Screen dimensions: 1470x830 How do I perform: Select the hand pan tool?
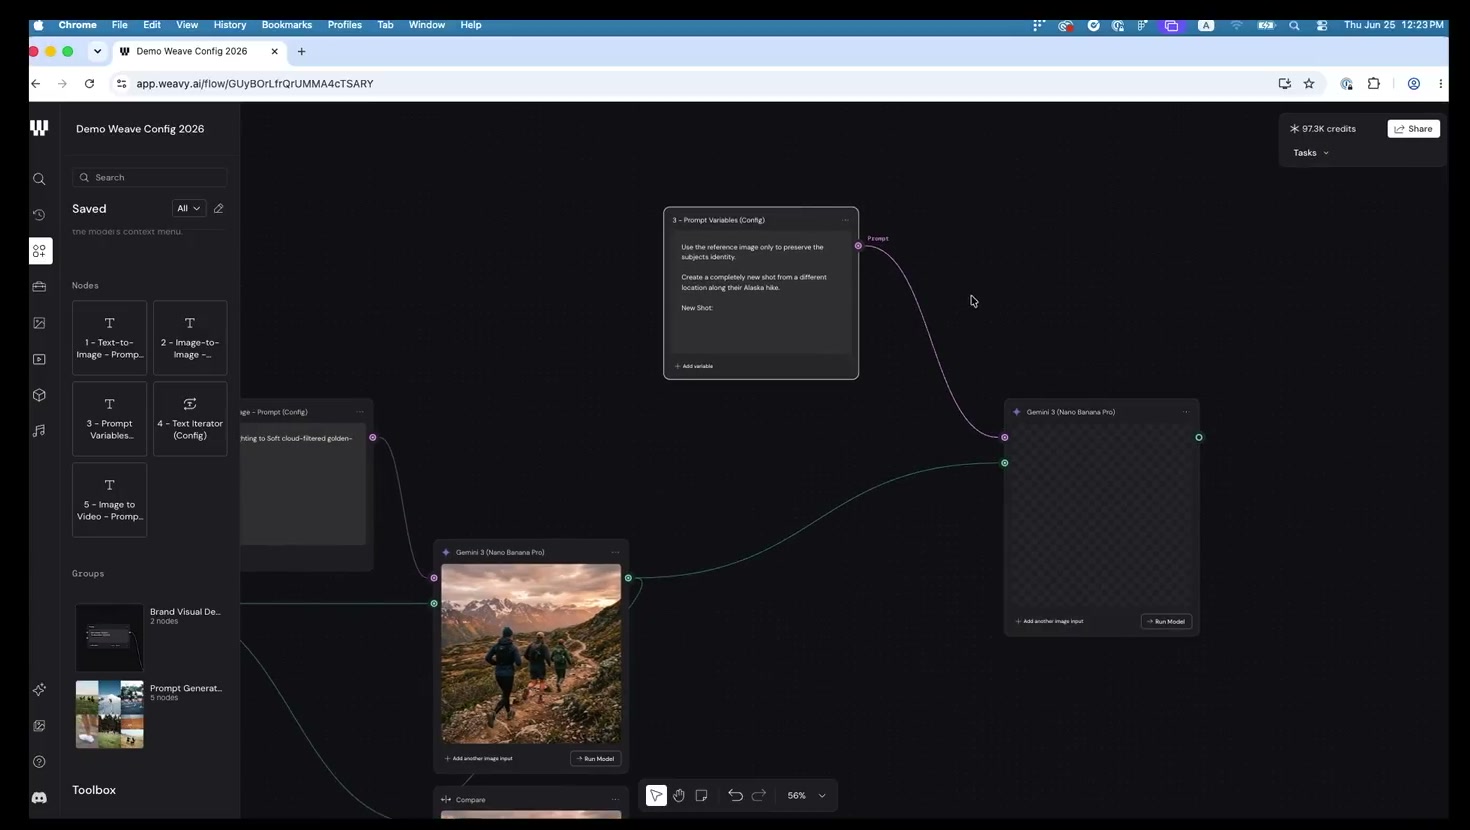679,796
